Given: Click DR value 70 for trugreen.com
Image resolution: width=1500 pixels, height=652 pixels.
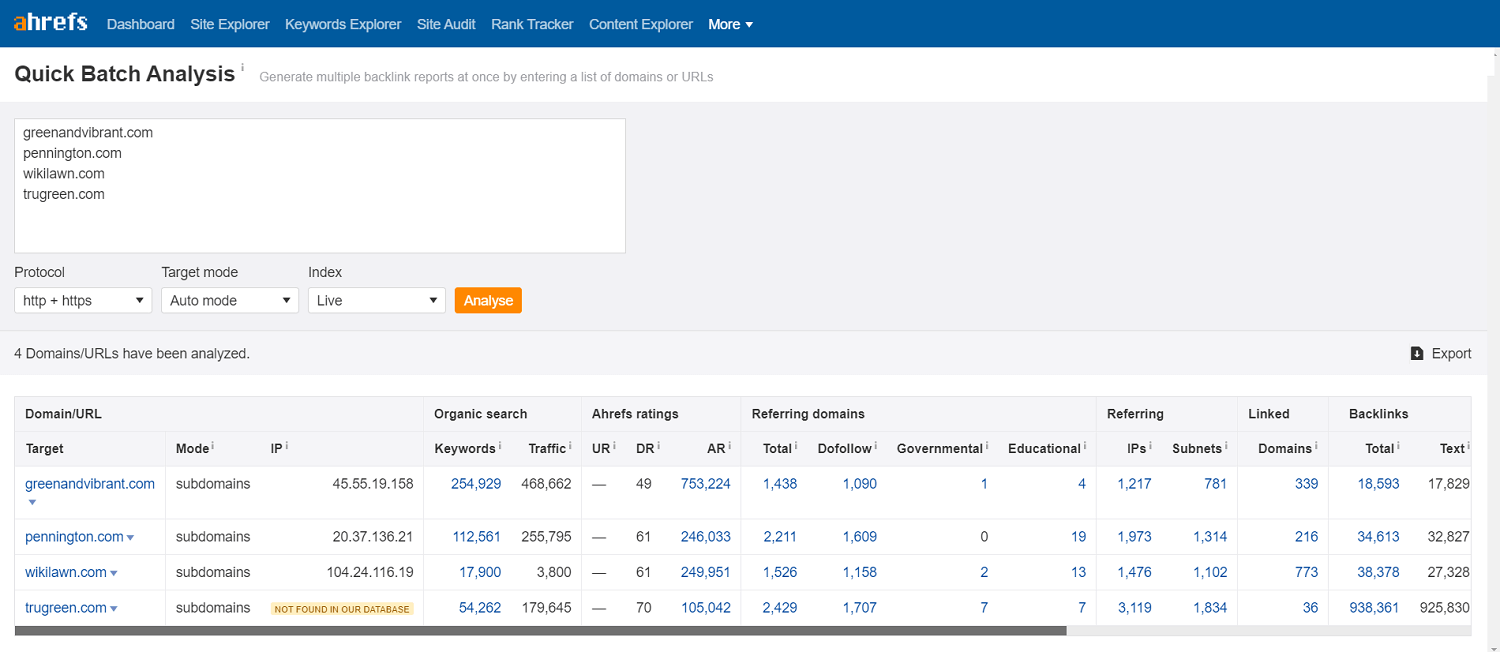Looking at the screenshot, I should click(643, 608).
